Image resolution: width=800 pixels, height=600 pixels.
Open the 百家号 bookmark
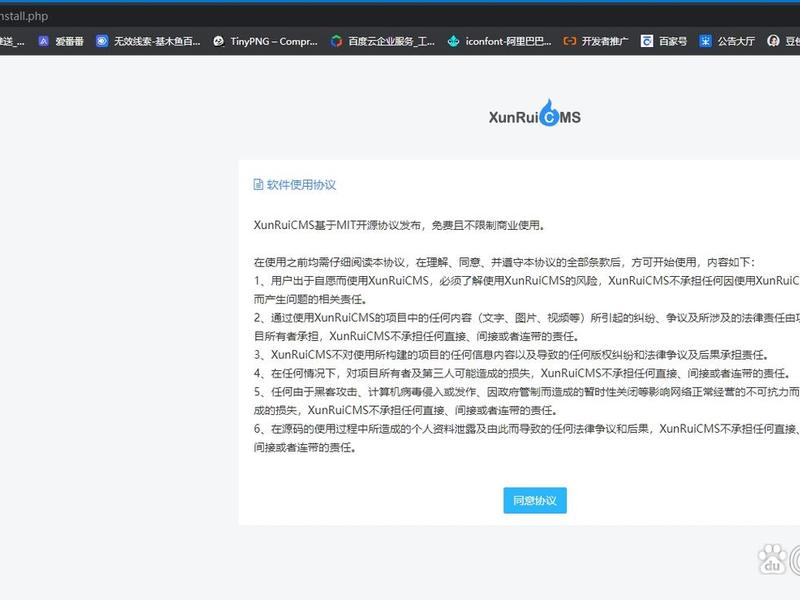click(664, 41)
